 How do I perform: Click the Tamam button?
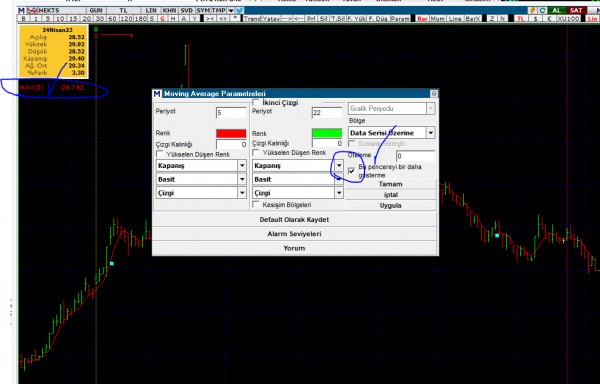(x=390, y=184)
